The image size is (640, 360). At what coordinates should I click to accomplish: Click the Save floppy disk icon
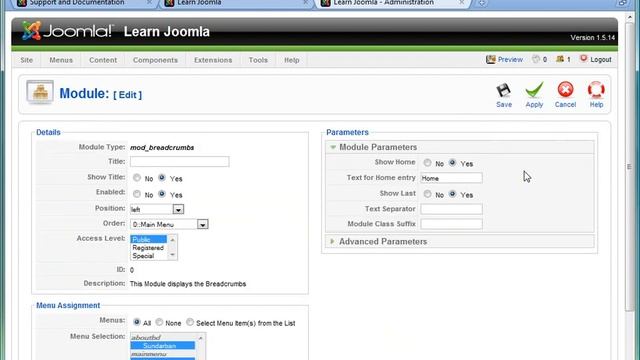[x=503, y=90]
